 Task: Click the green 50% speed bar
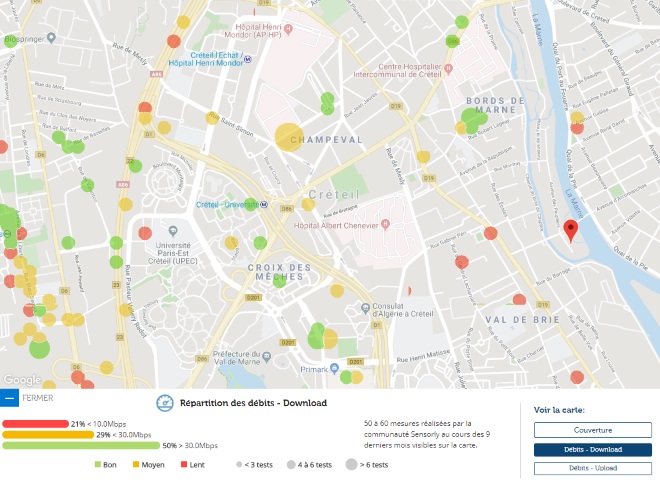click(x=80, y=446)
